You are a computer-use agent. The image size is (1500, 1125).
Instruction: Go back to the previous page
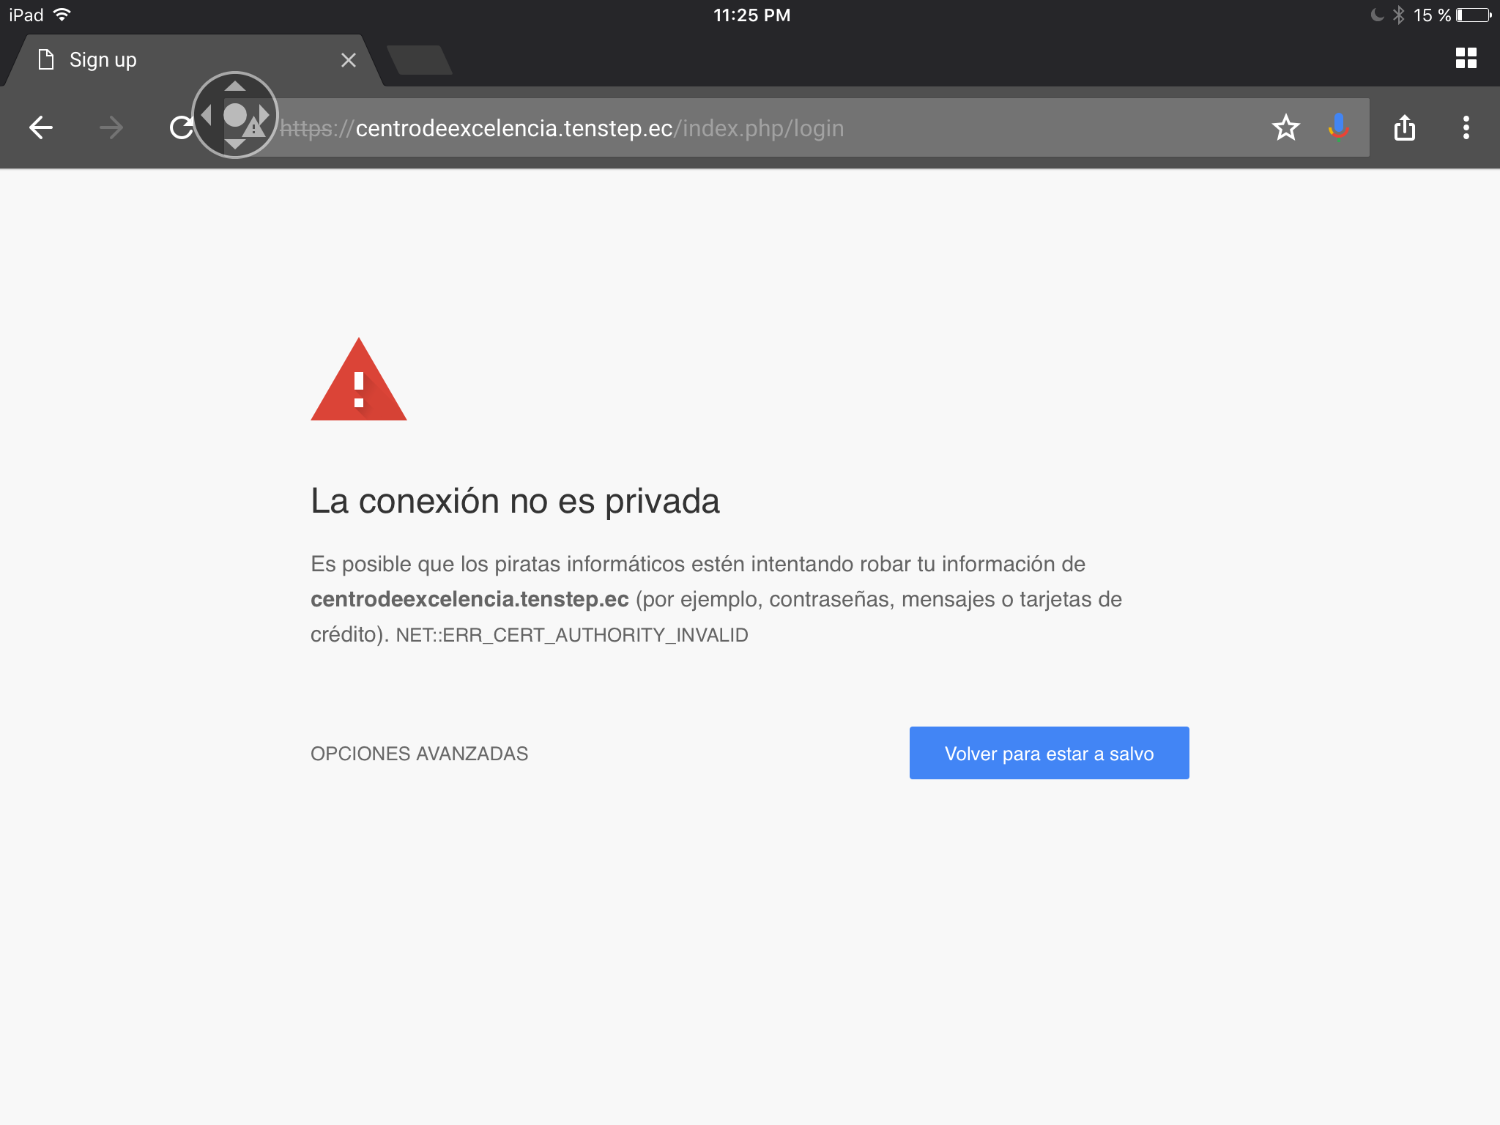click(x=41, y=128)
